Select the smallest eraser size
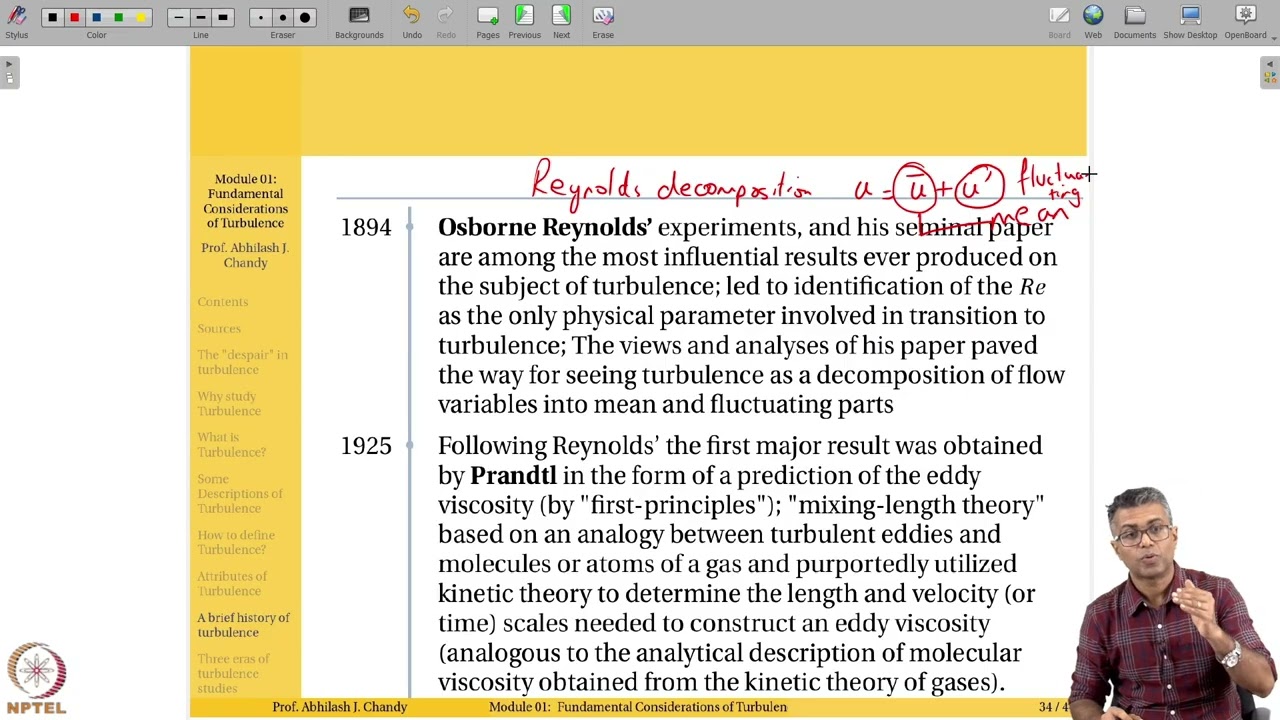Screen dimensions: 1280x720 260,17
